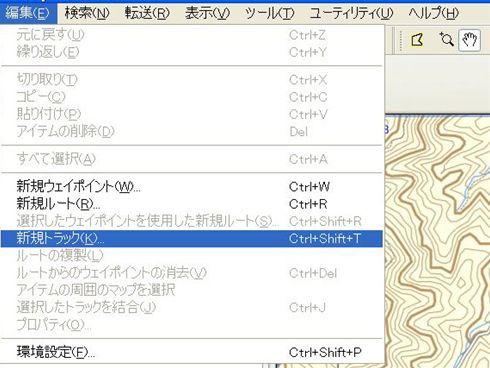This screenshot has width=490, height=368.
Task: Select the hand pan tool icon
Action: click(x=469, y=40)
